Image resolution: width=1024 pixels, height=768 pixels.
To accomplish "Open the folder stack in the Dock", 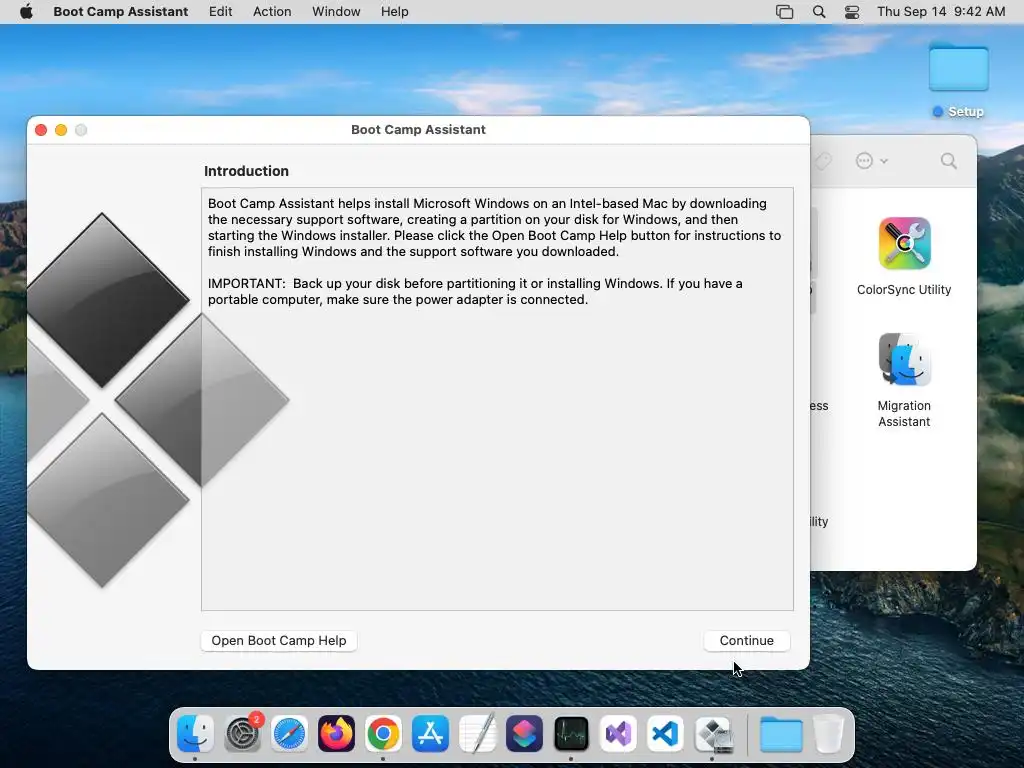I will point(781,733).
